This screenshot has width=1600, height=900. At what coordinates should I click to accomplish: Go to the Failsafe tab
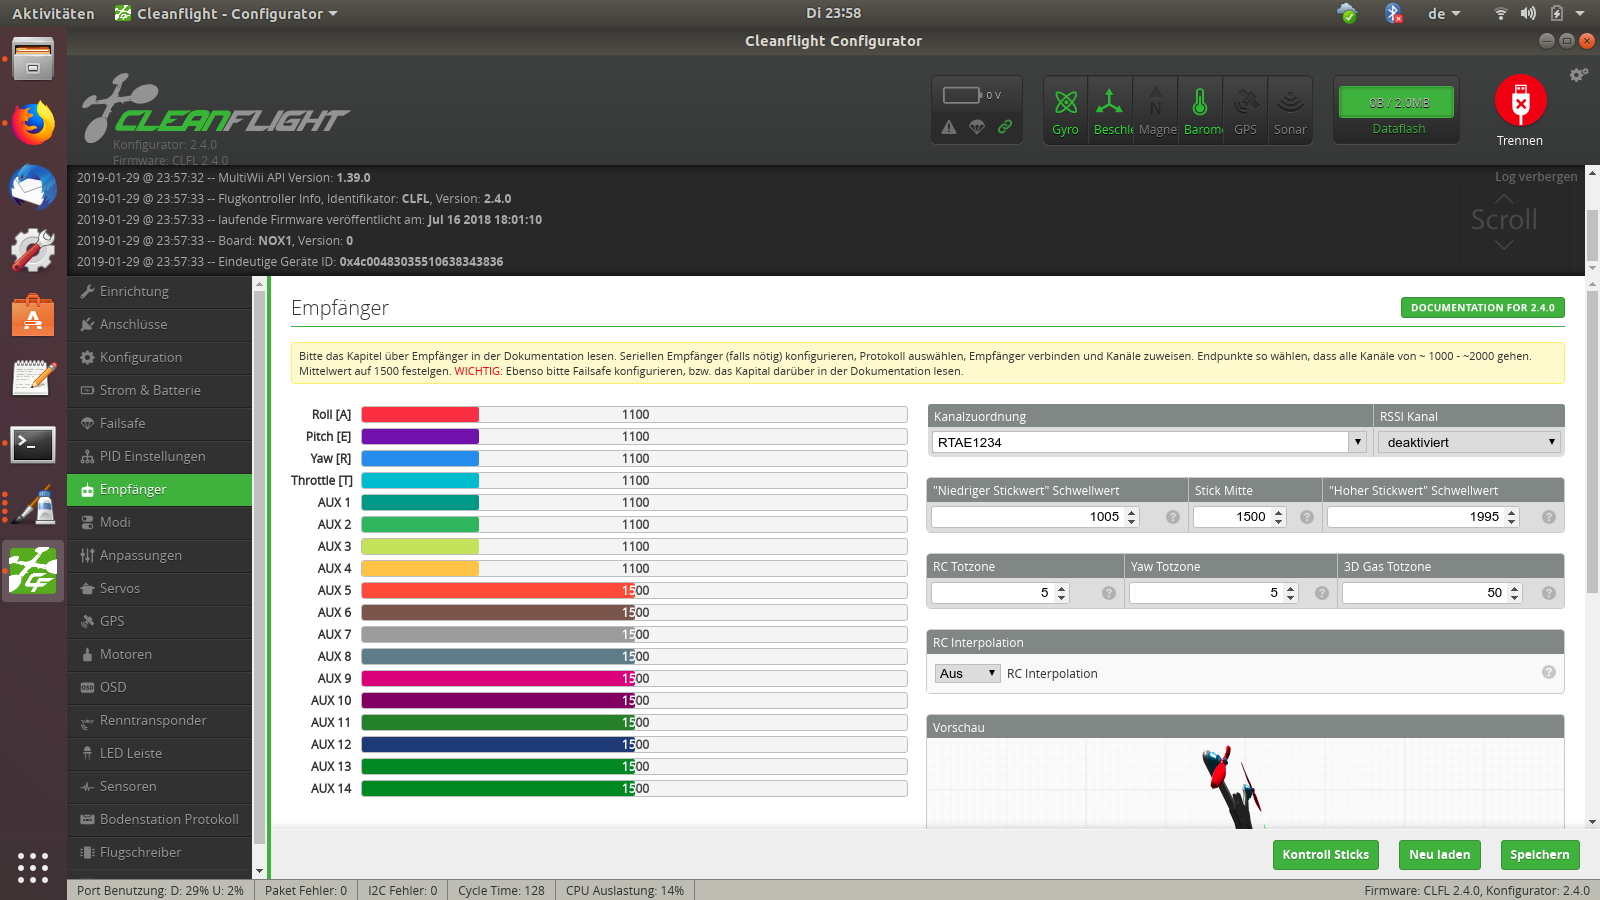(x=159, y=423)
